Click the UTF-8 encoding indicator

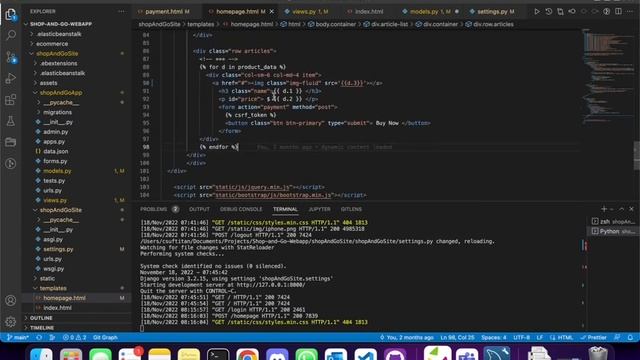tap(522, 338)
